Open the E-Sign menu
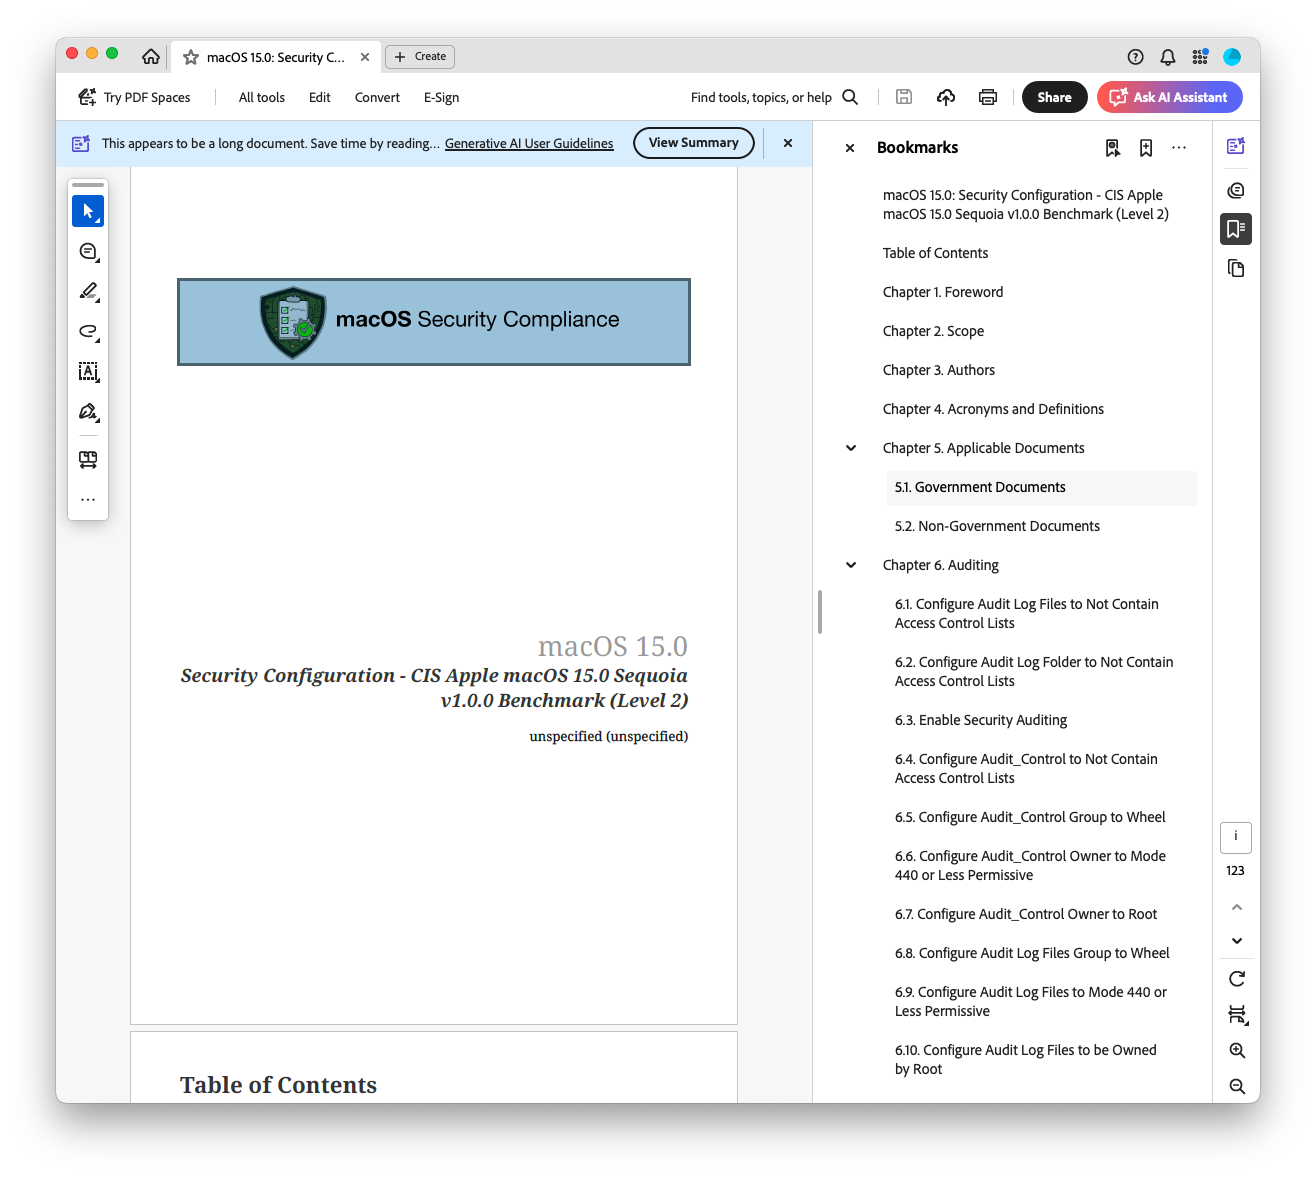This screenshot has height=1177, width=1316. coord(441,97)
